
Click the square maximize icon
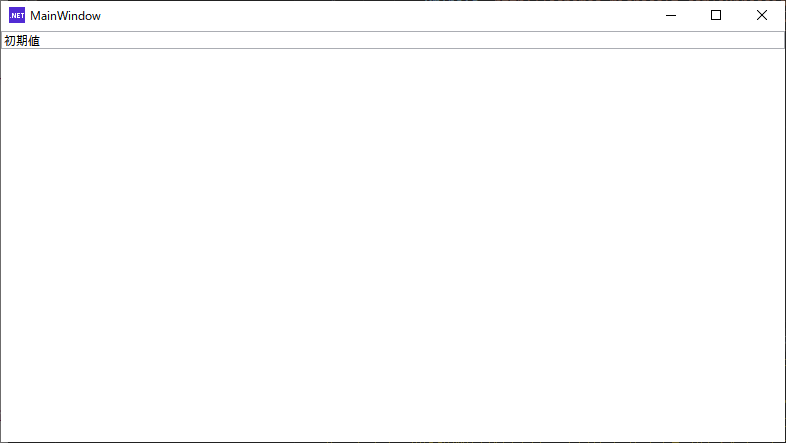pyautogui.click(x=716, y=16)
